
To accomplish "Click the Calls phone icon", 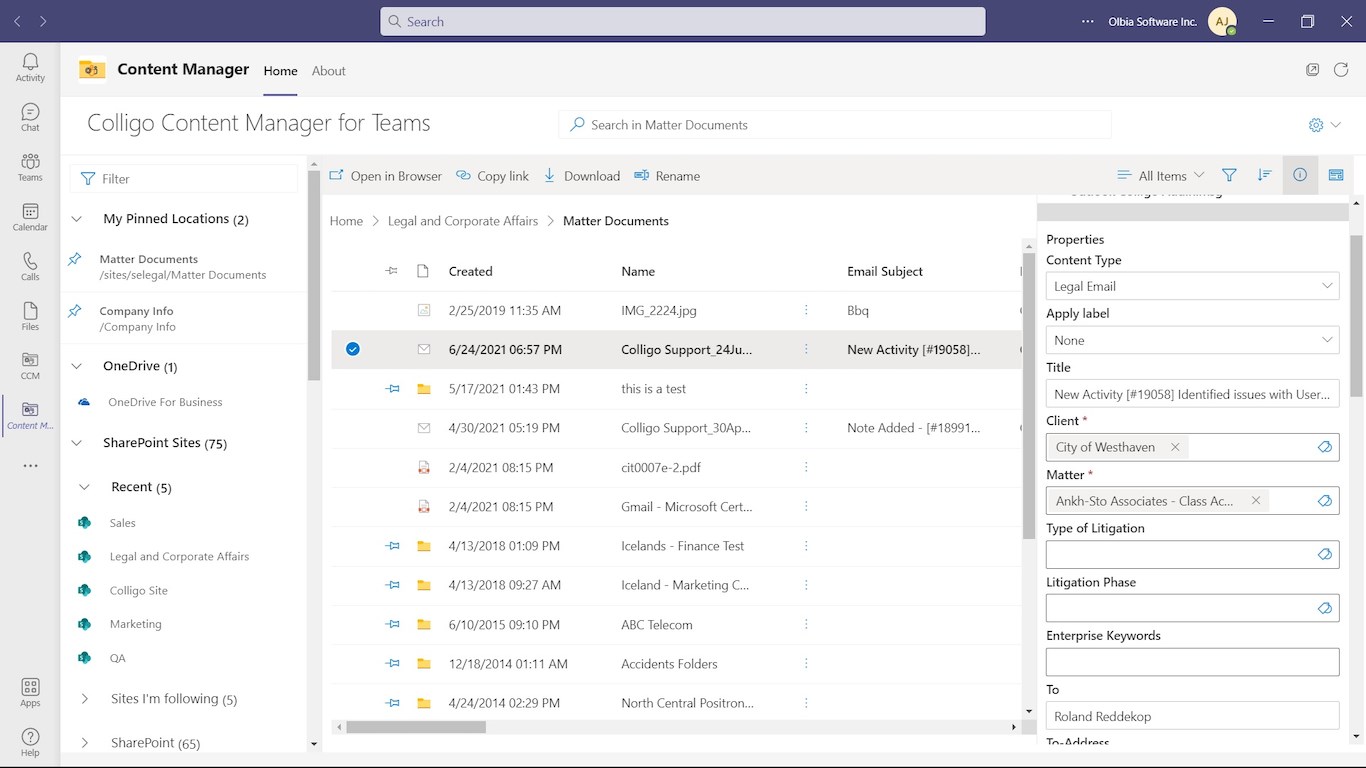I will [x=30, y=265].
